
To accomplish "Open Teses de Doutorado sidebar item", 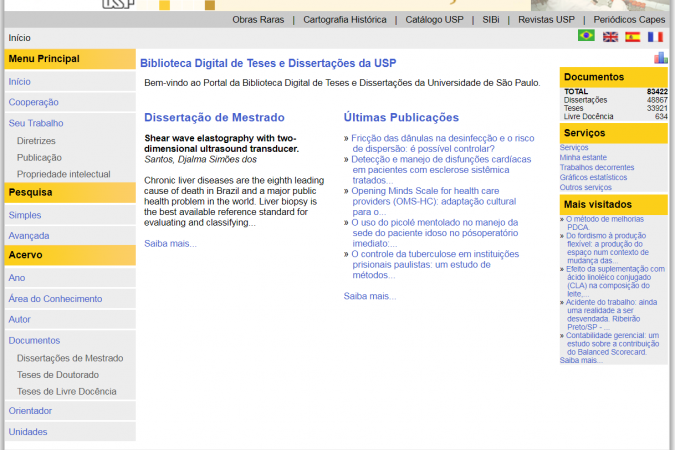I will pos(58,375).
